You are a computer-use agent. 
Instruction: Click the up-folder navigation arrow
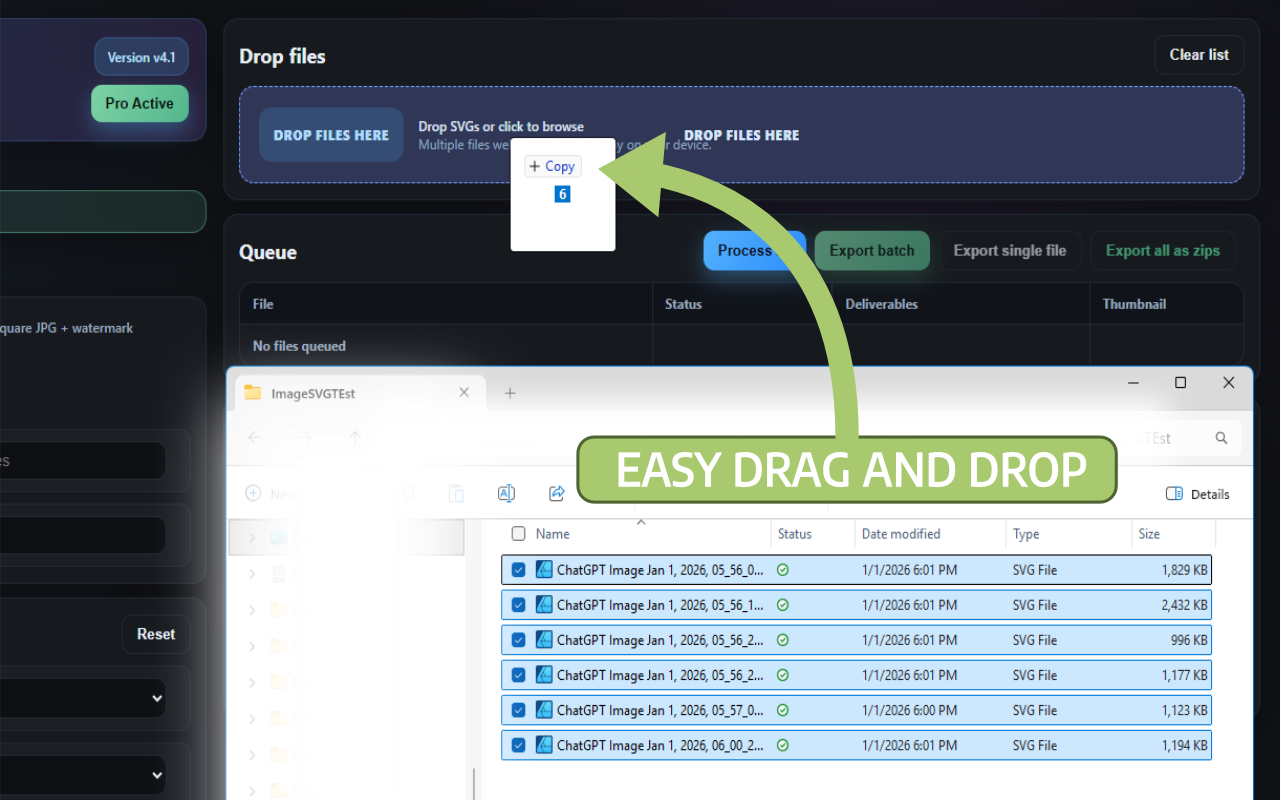354,437
